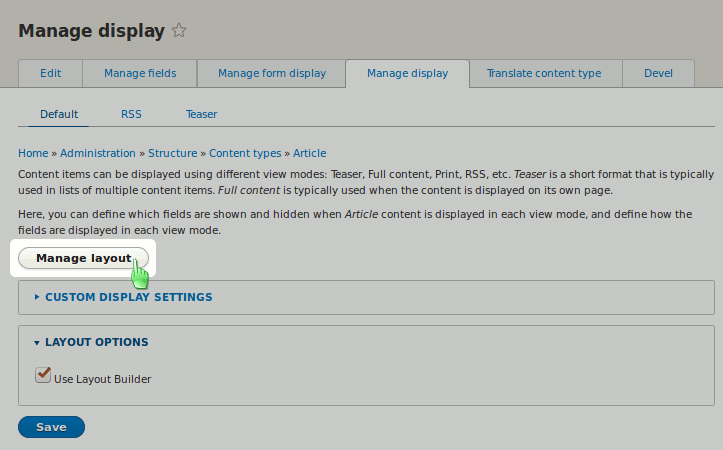The height and width of the screenshot is (450, 723).
Task: Expand the Custom Display Settings section
Action: tap(128, 297)
